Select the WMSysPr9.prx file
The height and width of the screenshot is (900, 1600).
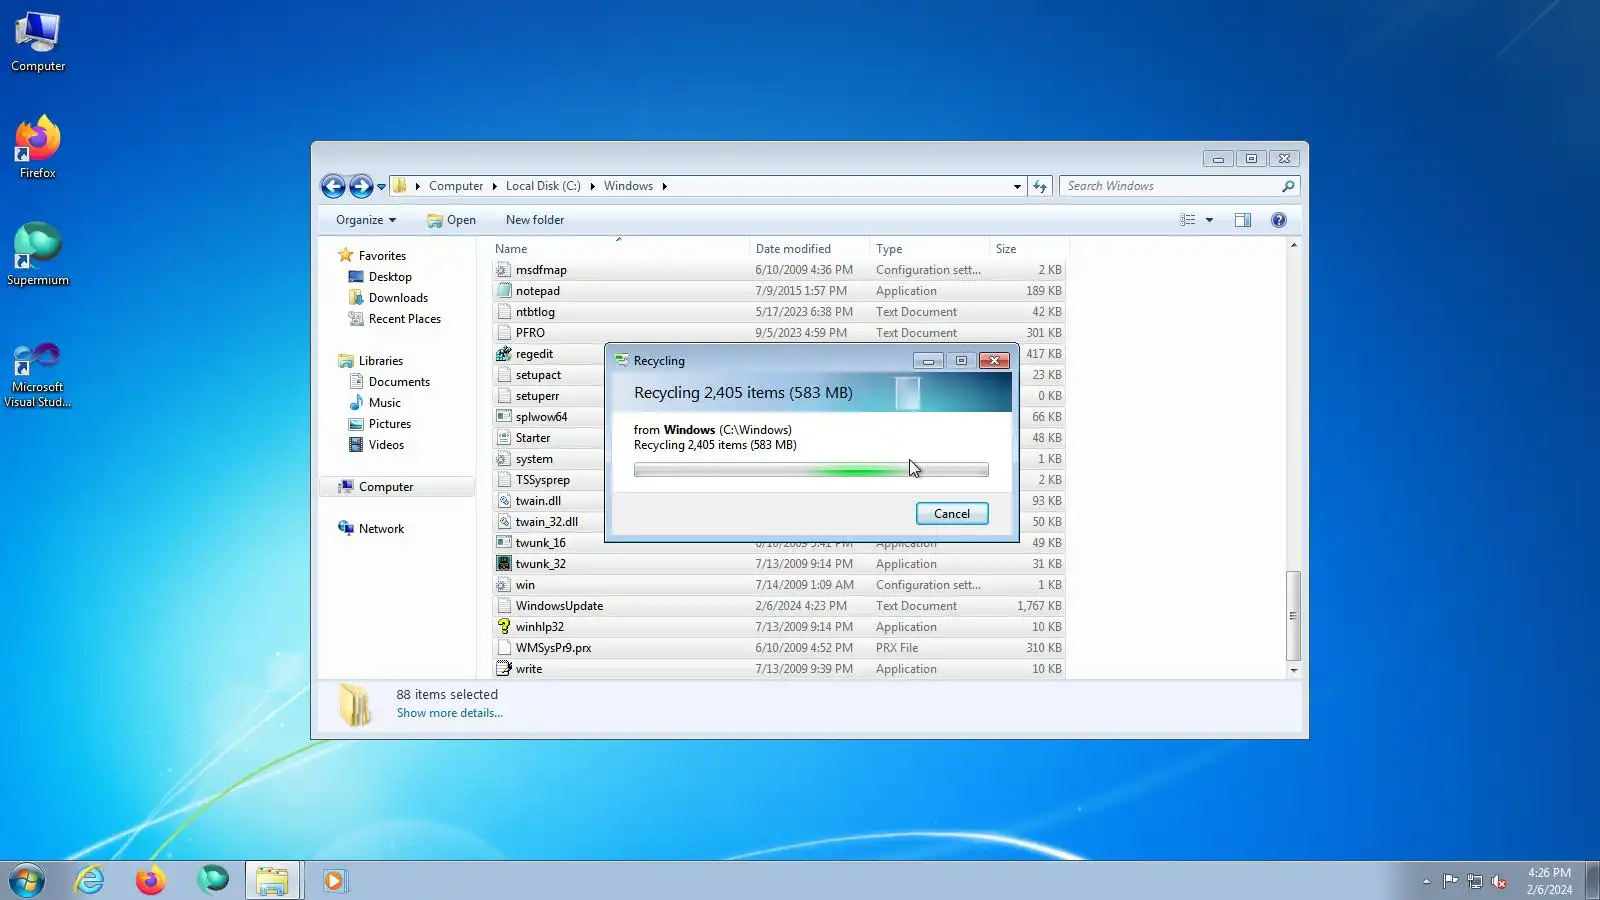click(779, 648)
